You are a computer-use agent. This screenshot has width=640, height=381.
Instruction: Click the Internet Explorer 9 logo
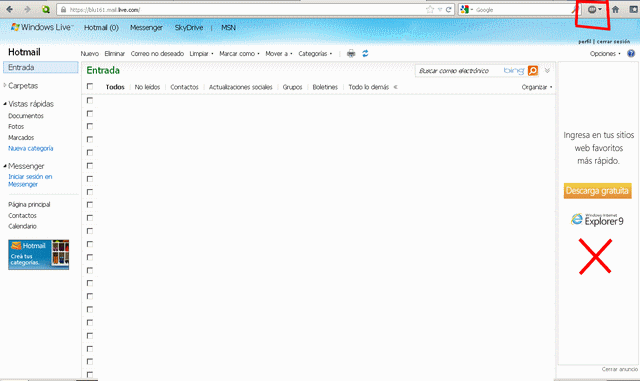[x=597, y=220]
